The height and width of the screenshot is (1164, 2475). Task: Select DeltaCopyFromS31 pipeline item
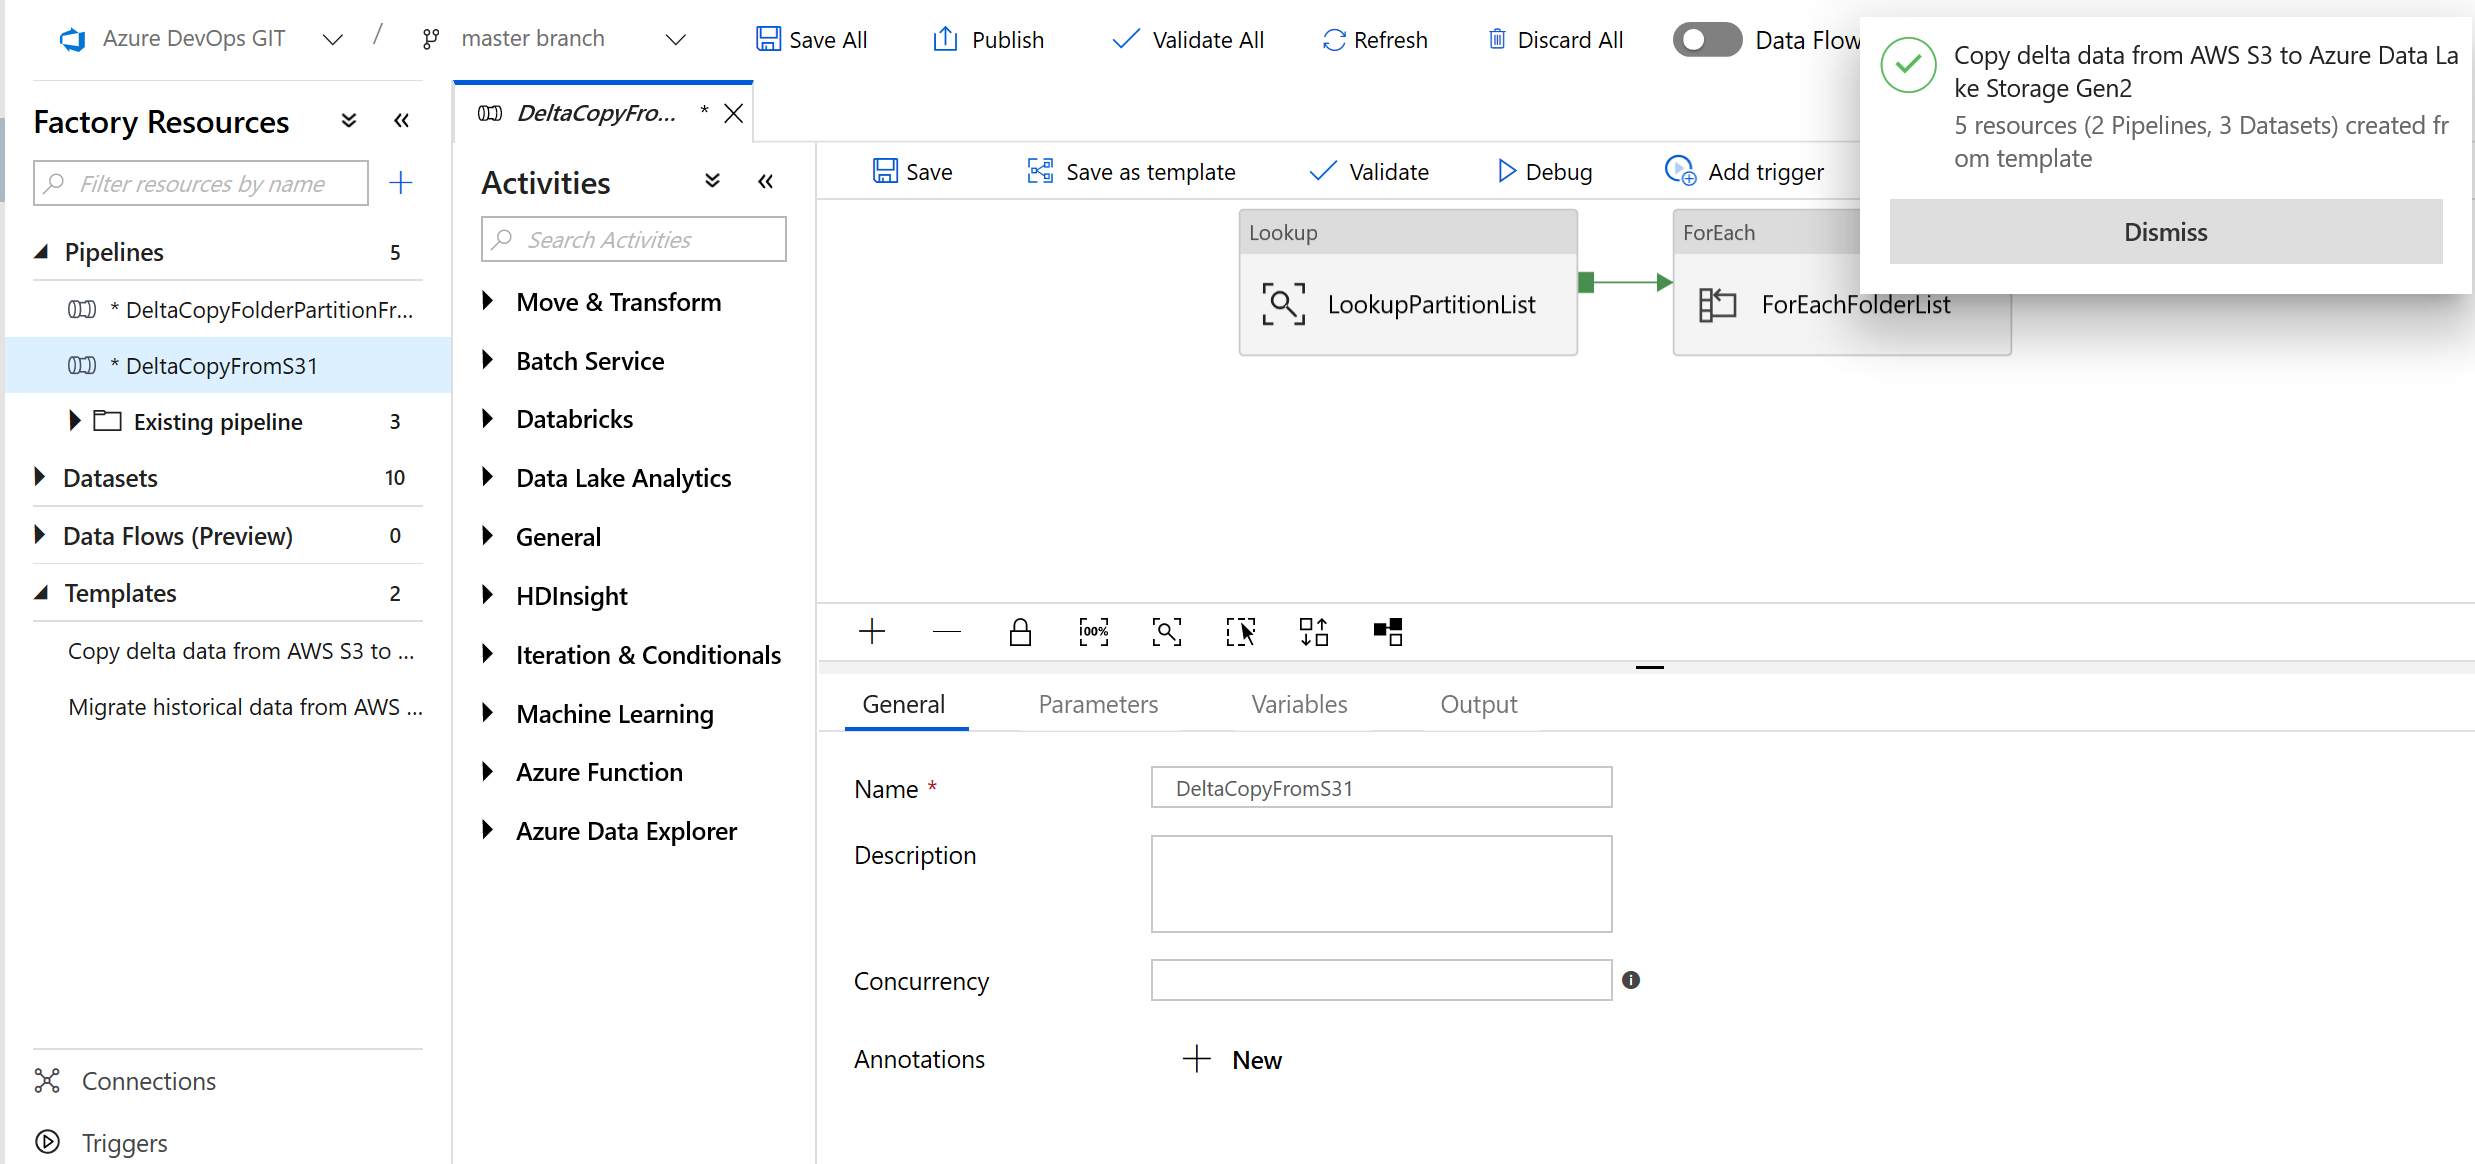click(x=219, y=365)
